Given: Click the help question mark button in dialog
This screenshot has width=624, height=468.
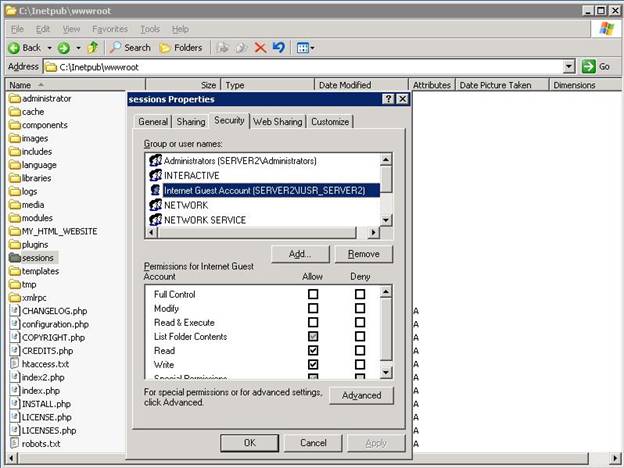Looking at the screenshot, I should pos(388,99).
